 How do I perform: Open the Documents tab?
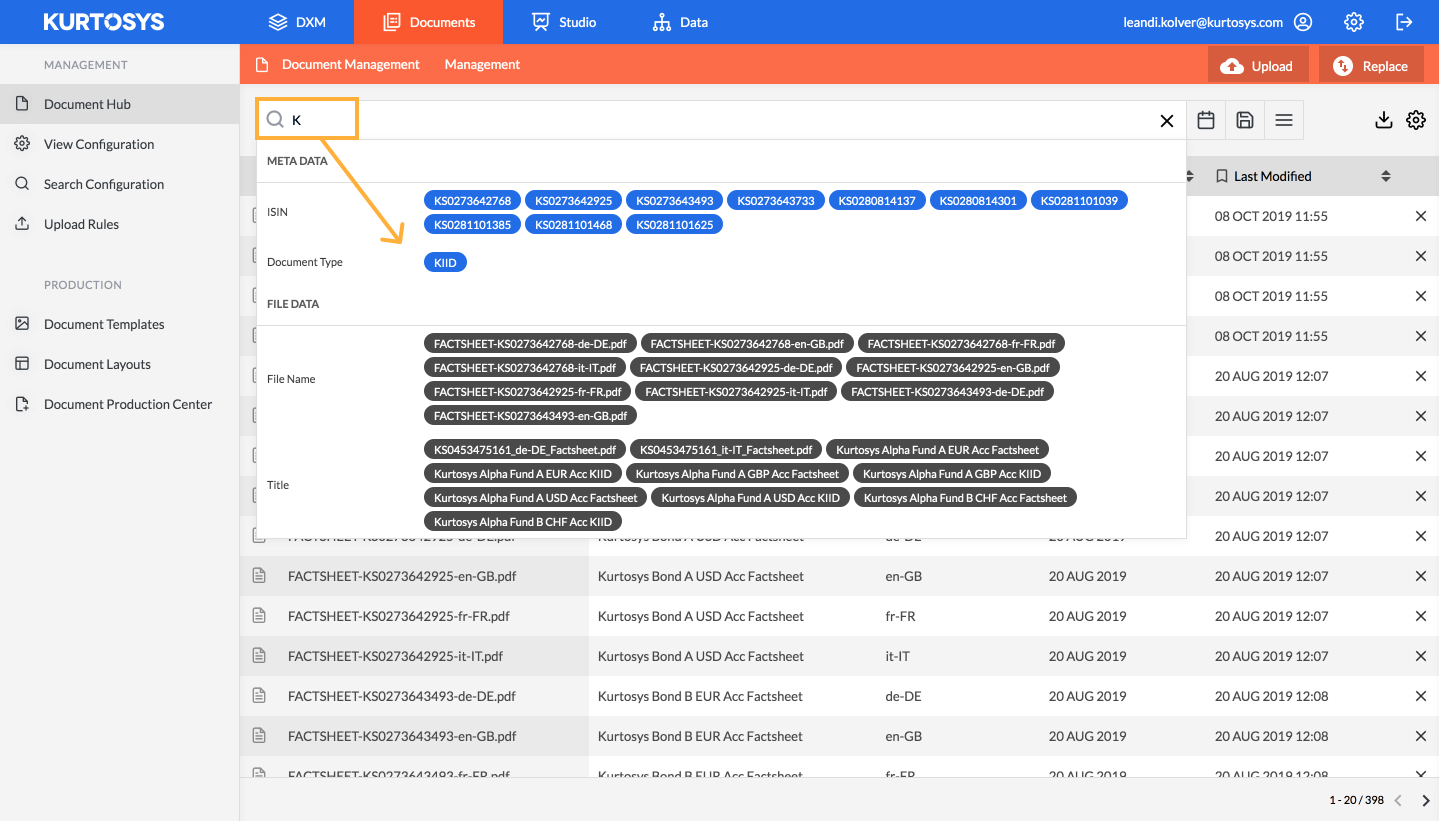429,22
